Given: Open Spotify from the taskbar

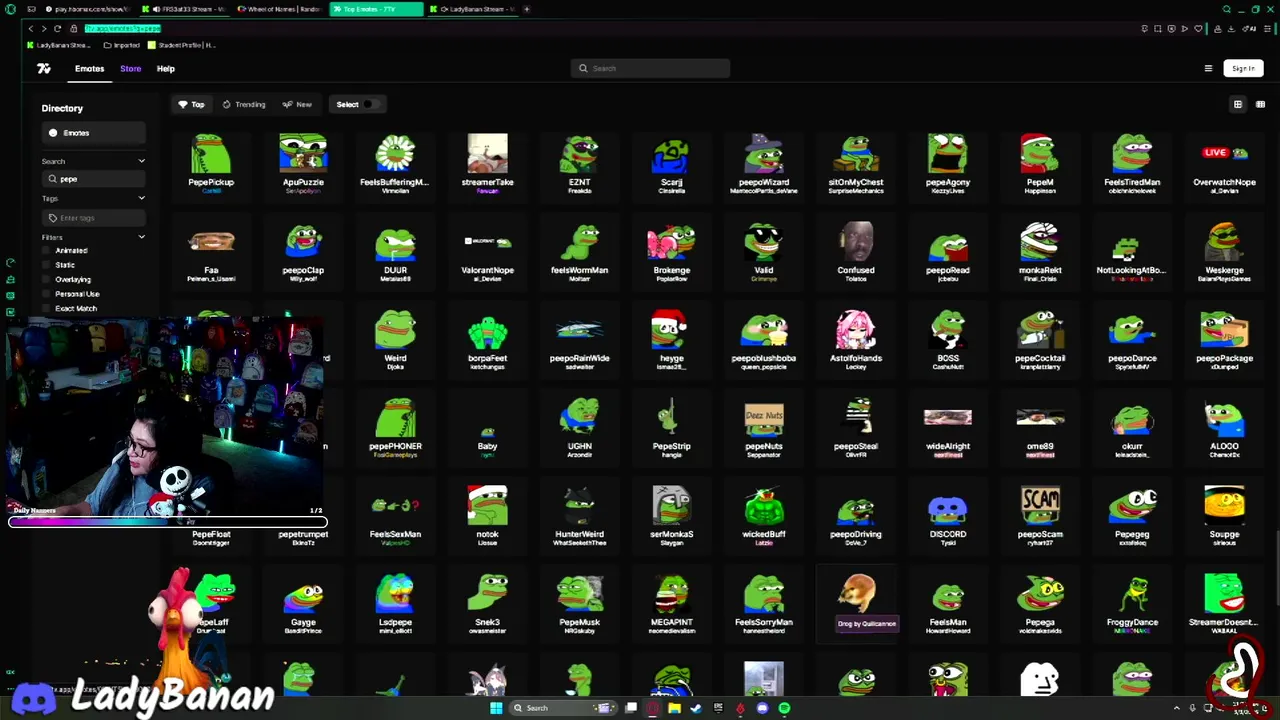Looking at the screenshot, I should click(x=784, y=708).
